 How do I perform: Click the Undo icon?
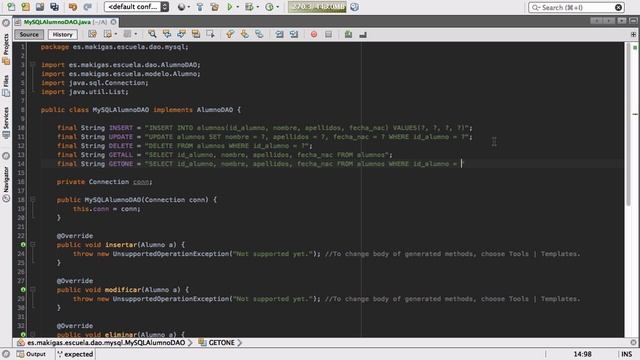pos(73,7)
